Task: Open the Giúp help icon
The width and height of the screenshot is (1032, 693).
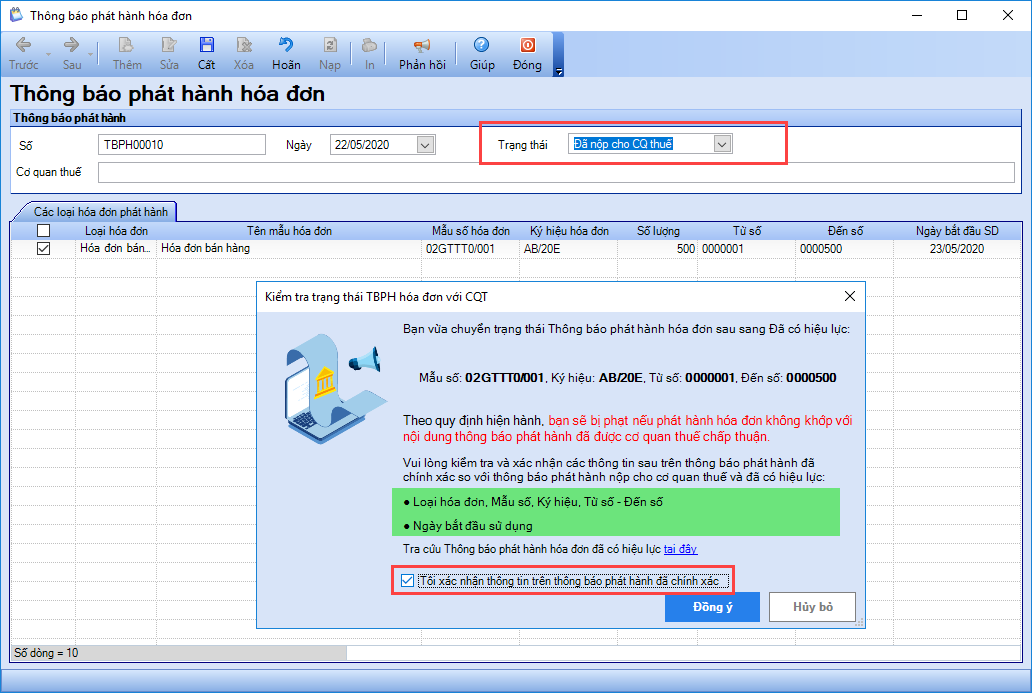Action: pos(482,46)
